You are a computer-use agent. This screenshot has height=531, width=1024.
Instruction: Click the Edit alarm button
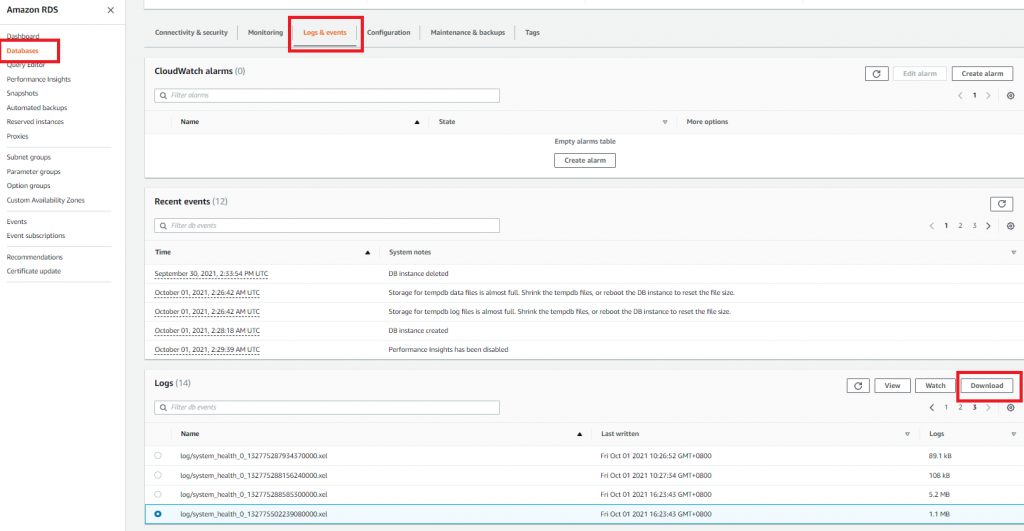[920, 74]
